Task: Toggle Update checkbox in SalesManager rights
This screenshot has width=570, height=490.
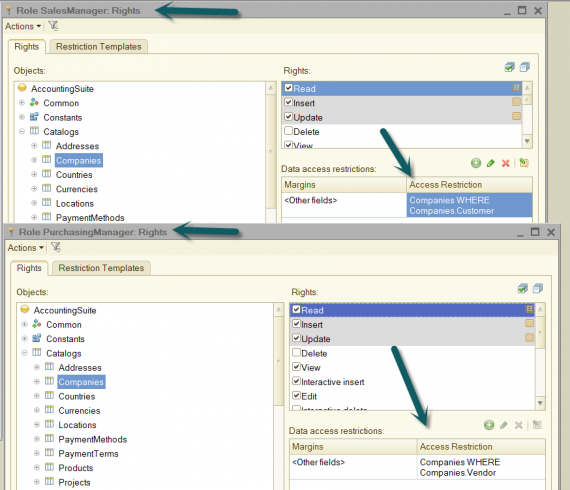Action: (288, 116)
